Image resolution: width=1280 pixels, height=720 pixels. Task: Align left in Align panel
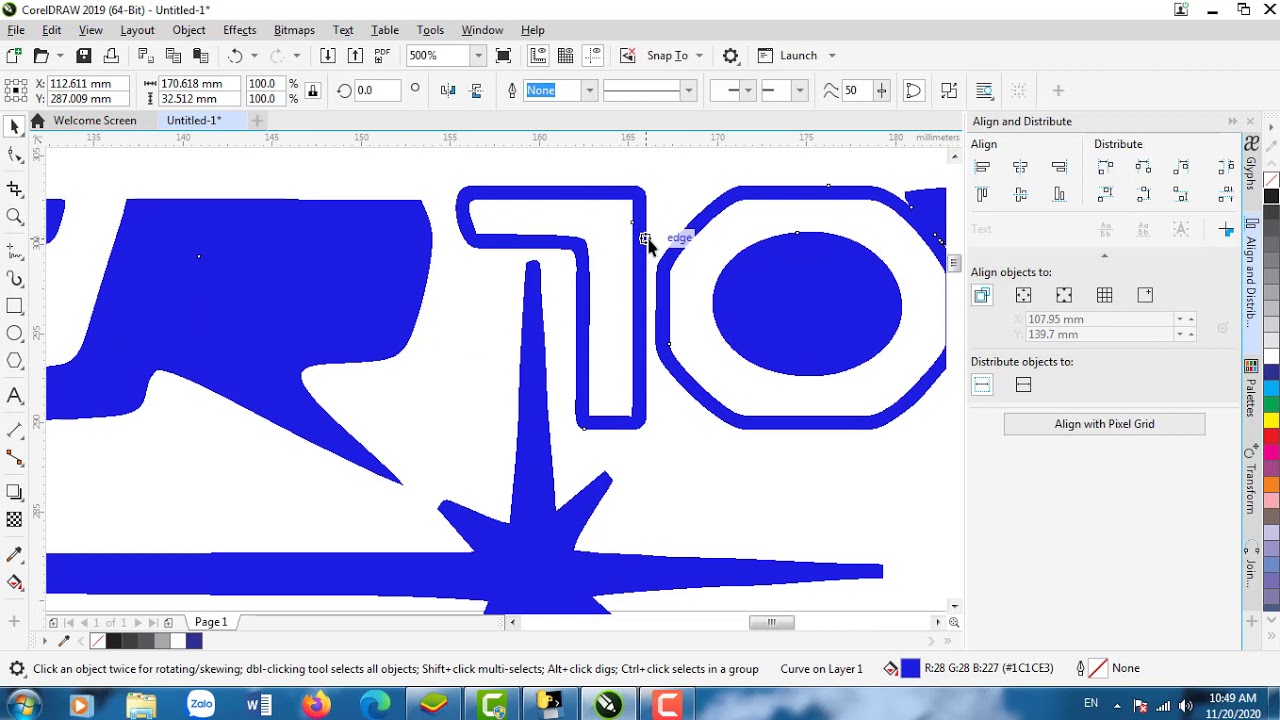[982, 167]
